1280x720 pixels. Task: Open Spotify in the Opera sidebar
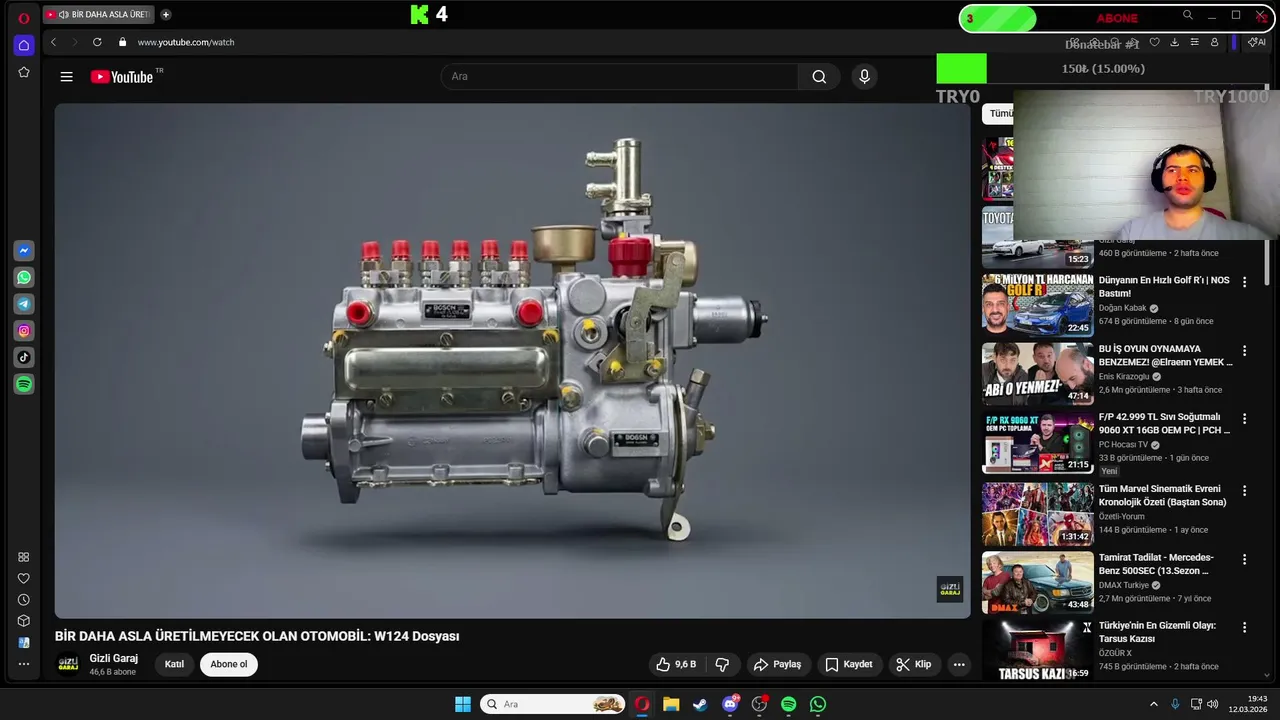(24, 384)
